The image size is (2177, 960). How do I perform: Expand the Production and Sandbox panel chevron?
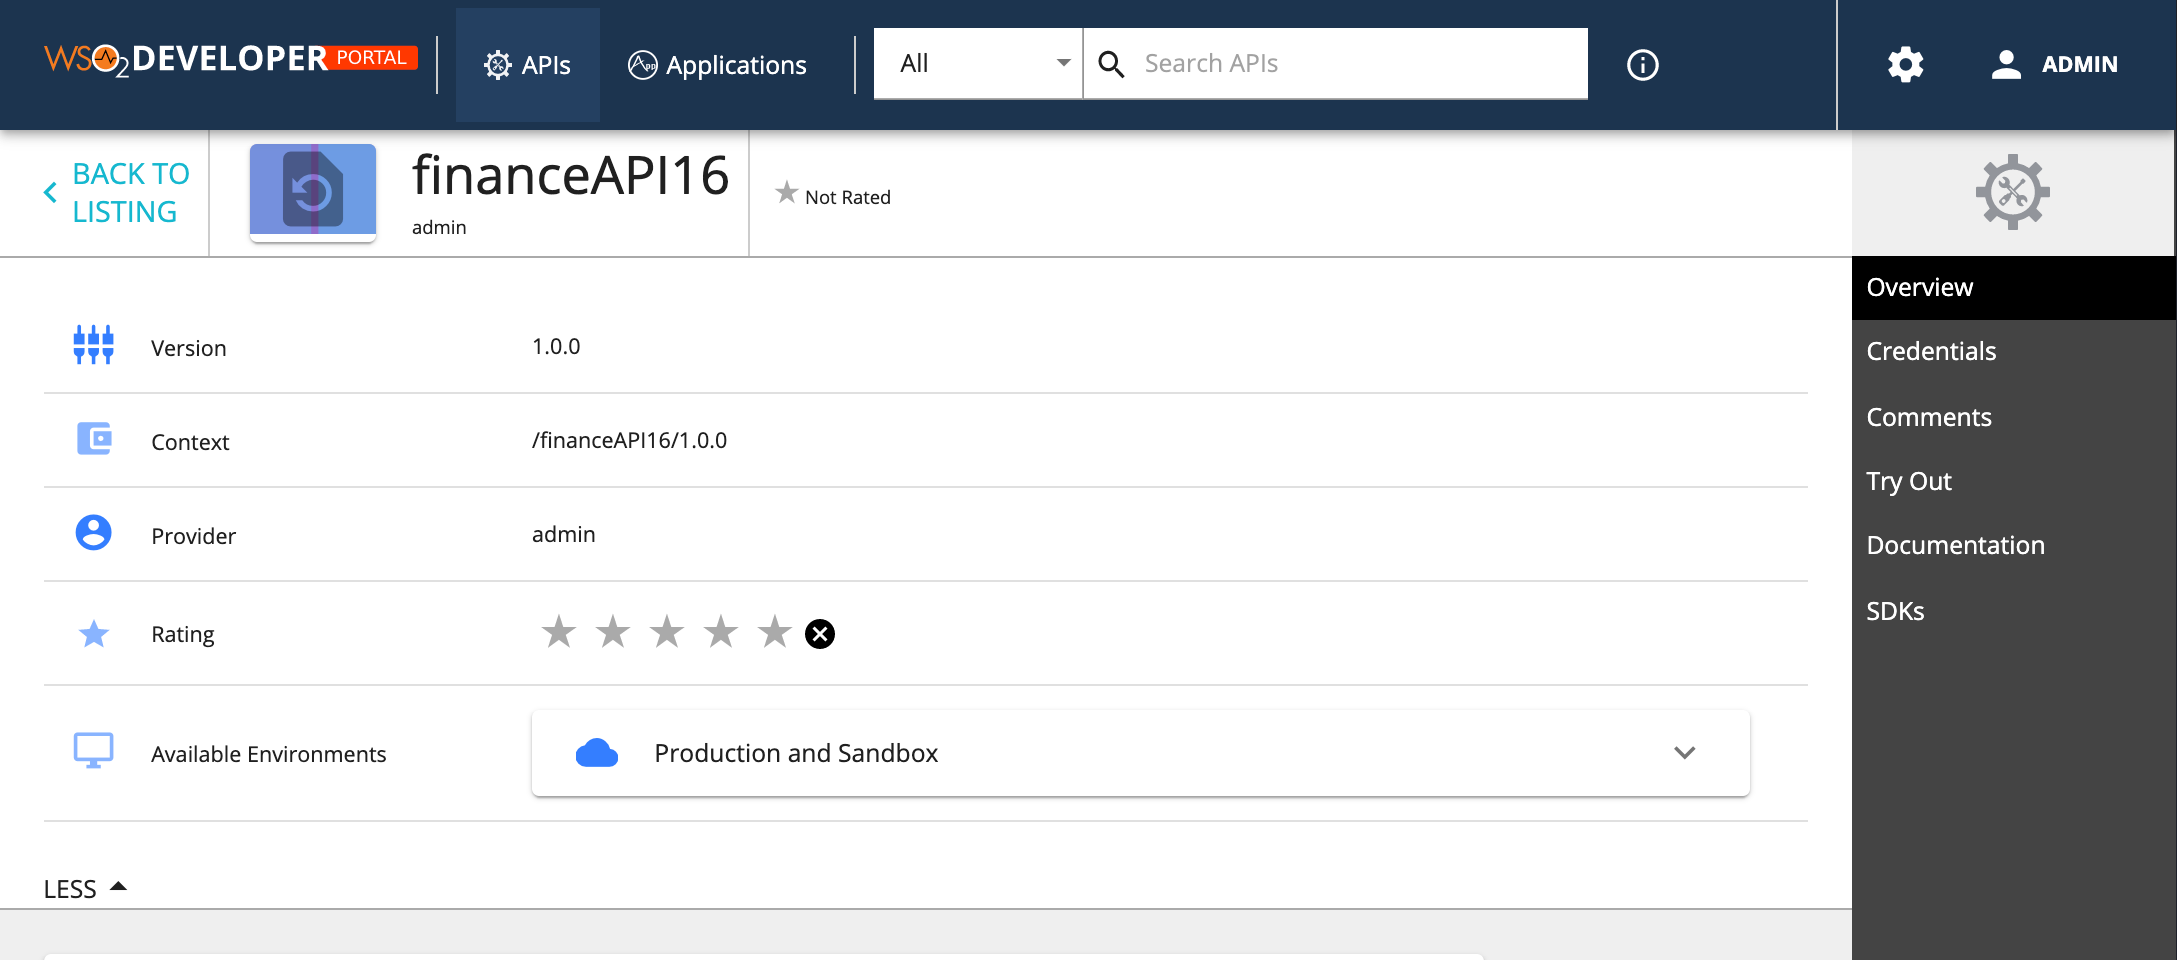coord(1685,753)
